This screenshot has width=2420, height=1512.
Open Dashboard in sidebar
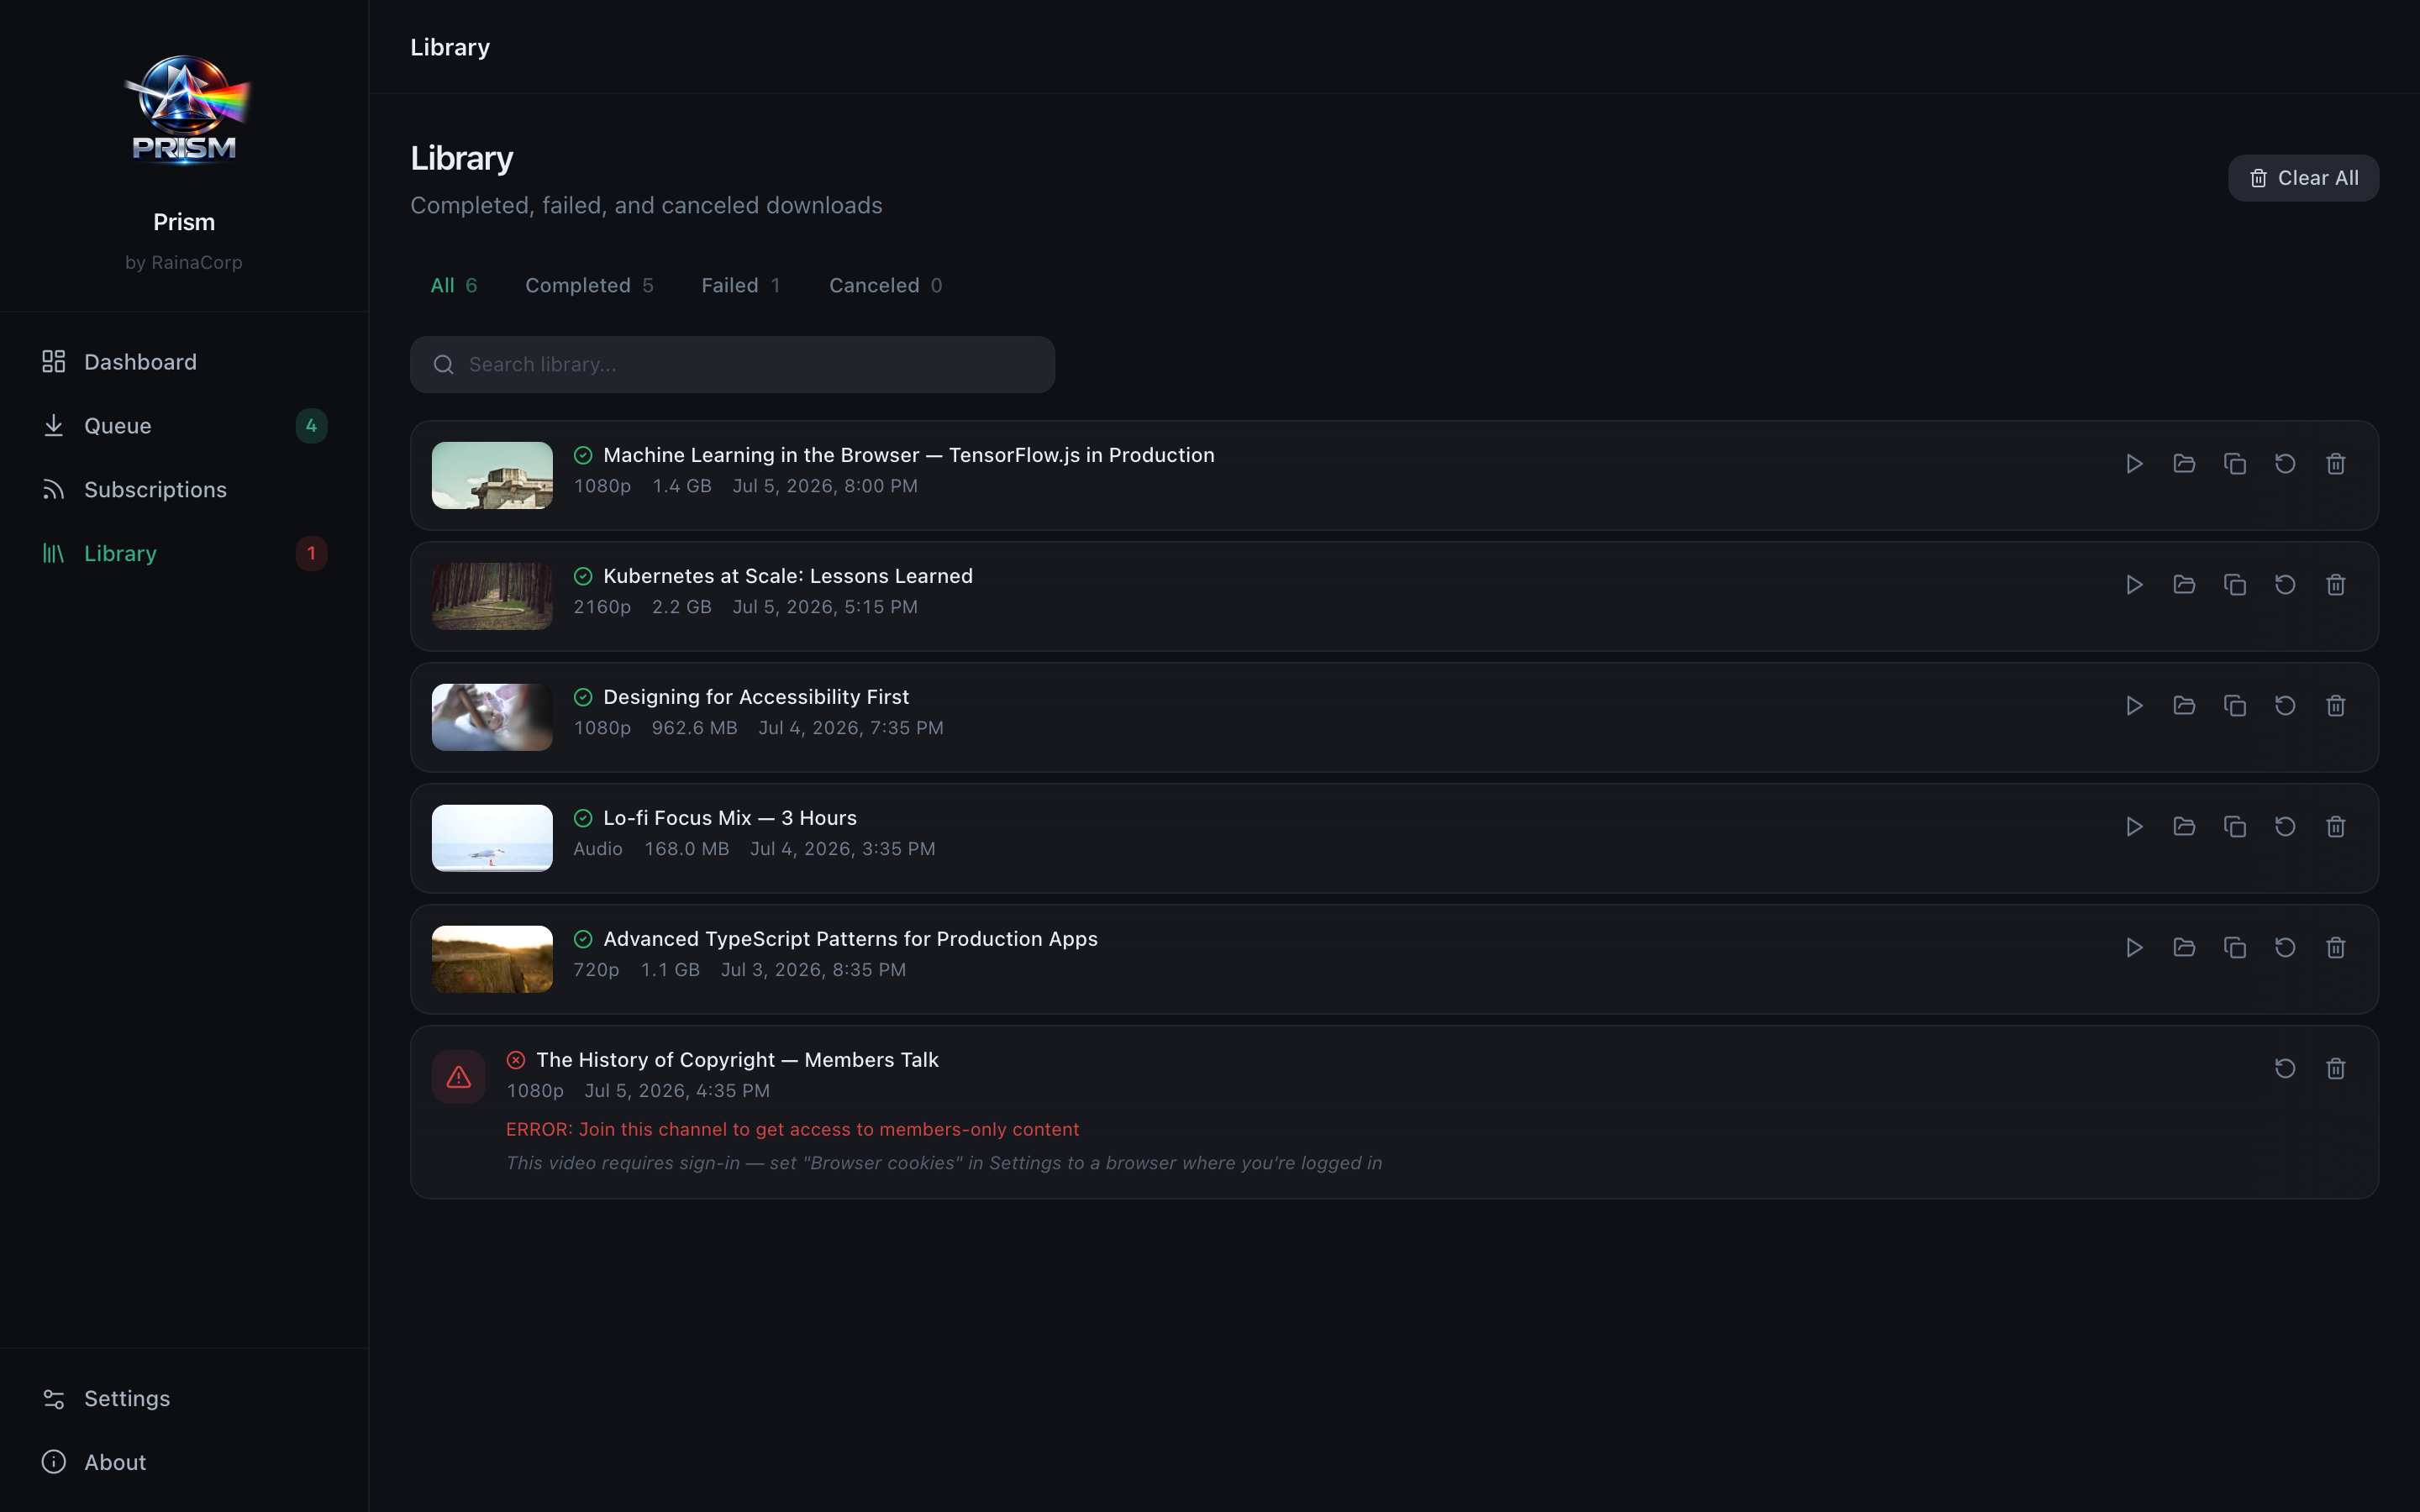click(x=184, y=362)
